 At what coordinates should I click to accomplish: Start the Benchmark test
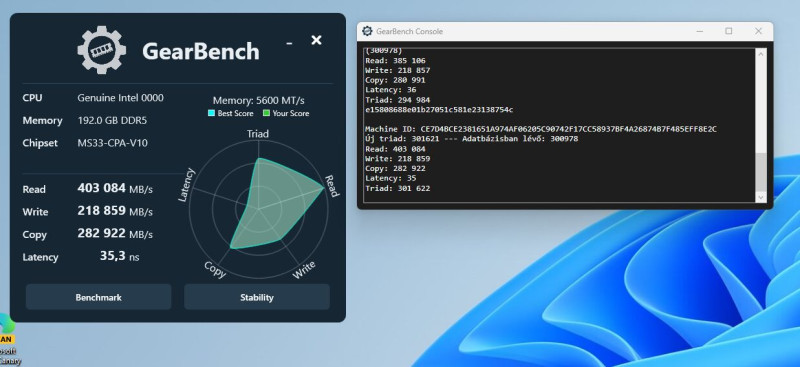(98, 297)
